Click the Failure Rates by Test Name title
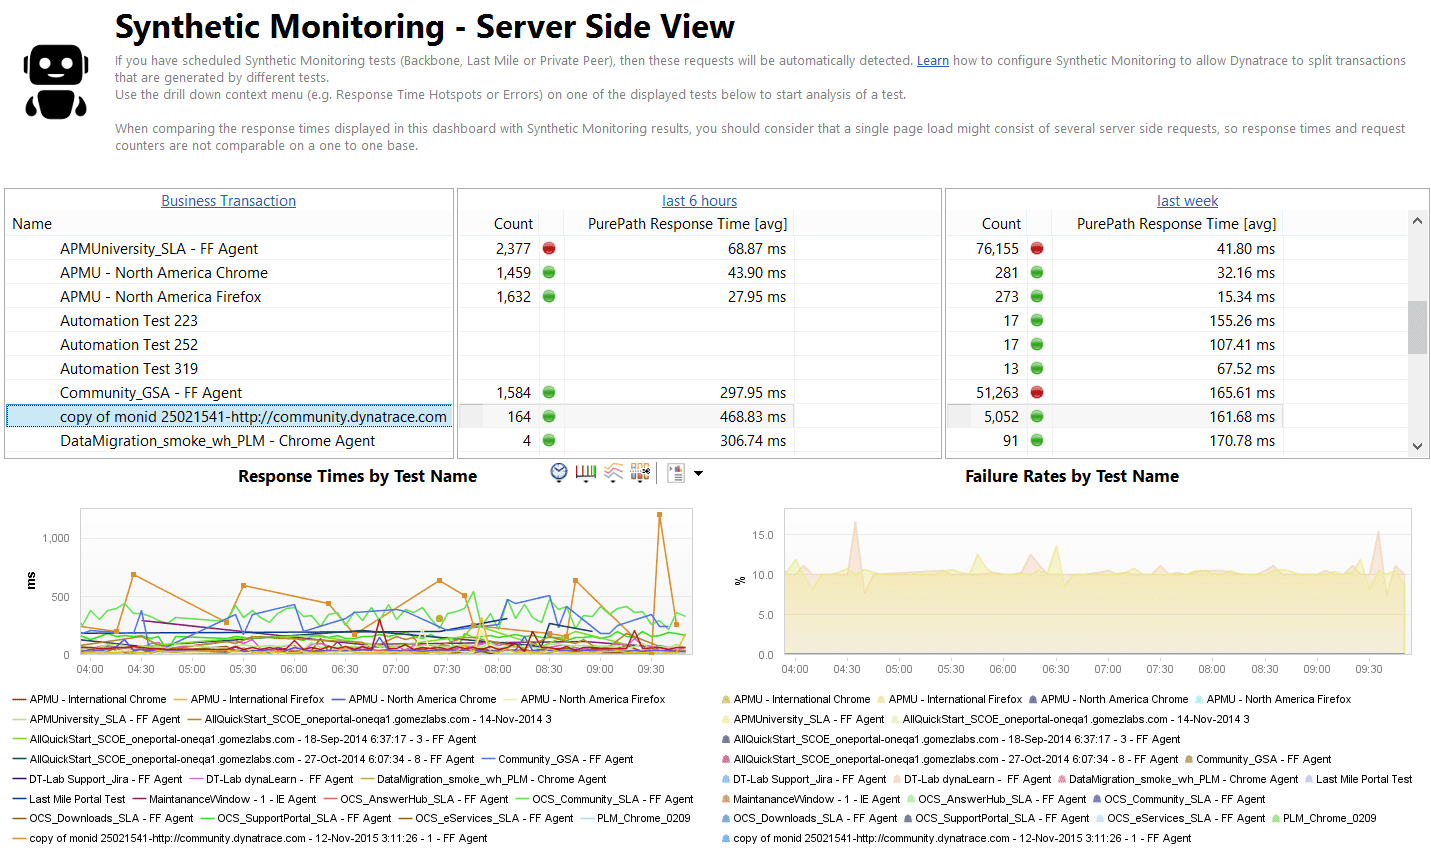 1071,476
